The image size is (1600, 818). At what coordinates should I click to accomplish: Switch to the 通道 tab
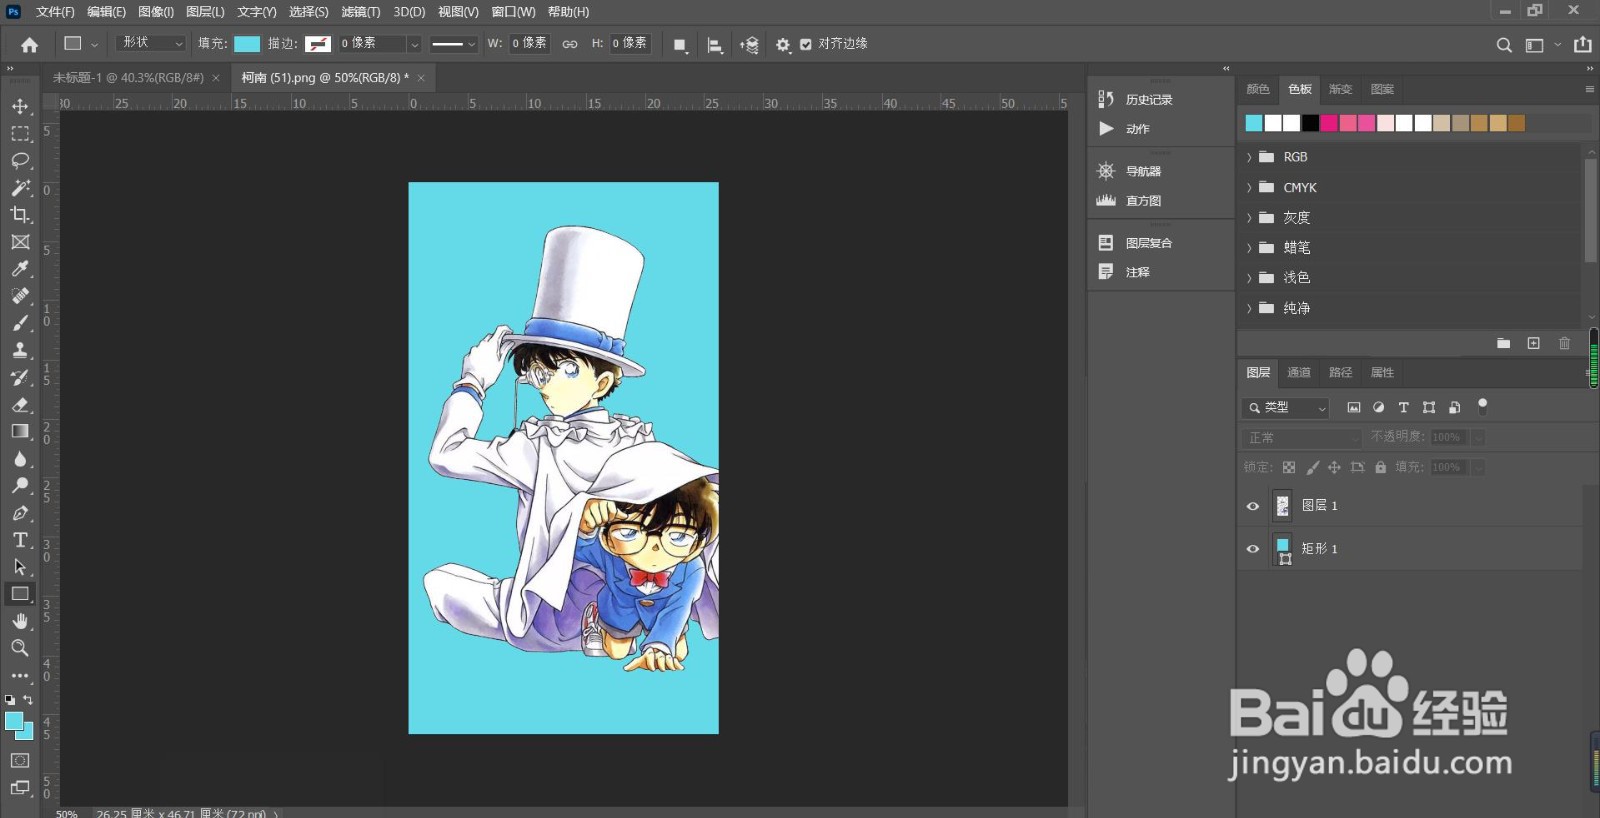[x=1299, y=373]
